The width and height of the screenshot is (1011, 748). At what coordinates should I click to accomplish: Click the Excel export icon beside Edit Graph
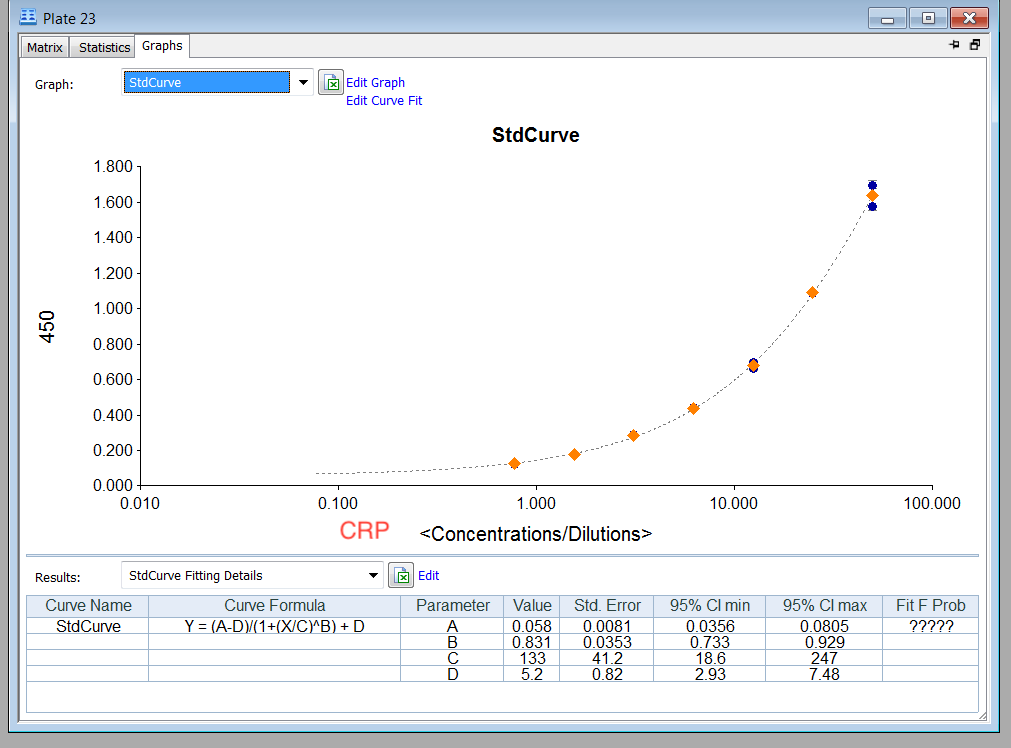(331, 83)
